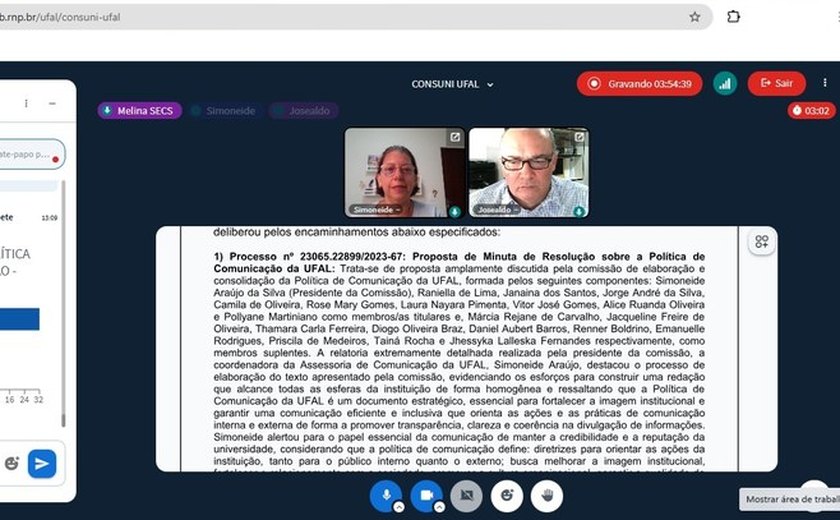840x520 pixels.
Task: Click Josealdo's webcam video thumbnail
Action: 529,172
